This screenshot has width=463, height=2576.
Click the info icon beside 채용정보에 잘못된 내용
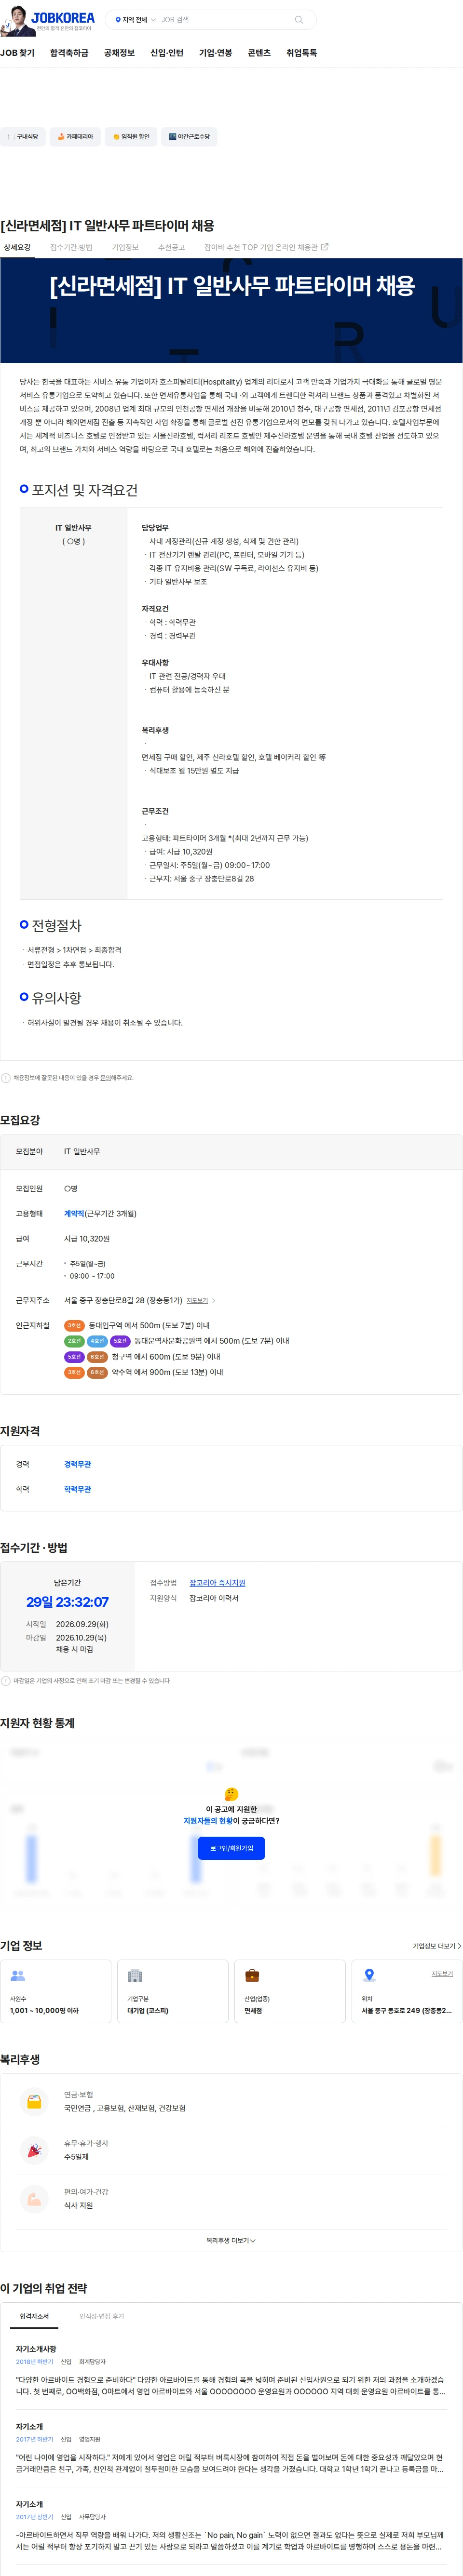[6, 1078]
